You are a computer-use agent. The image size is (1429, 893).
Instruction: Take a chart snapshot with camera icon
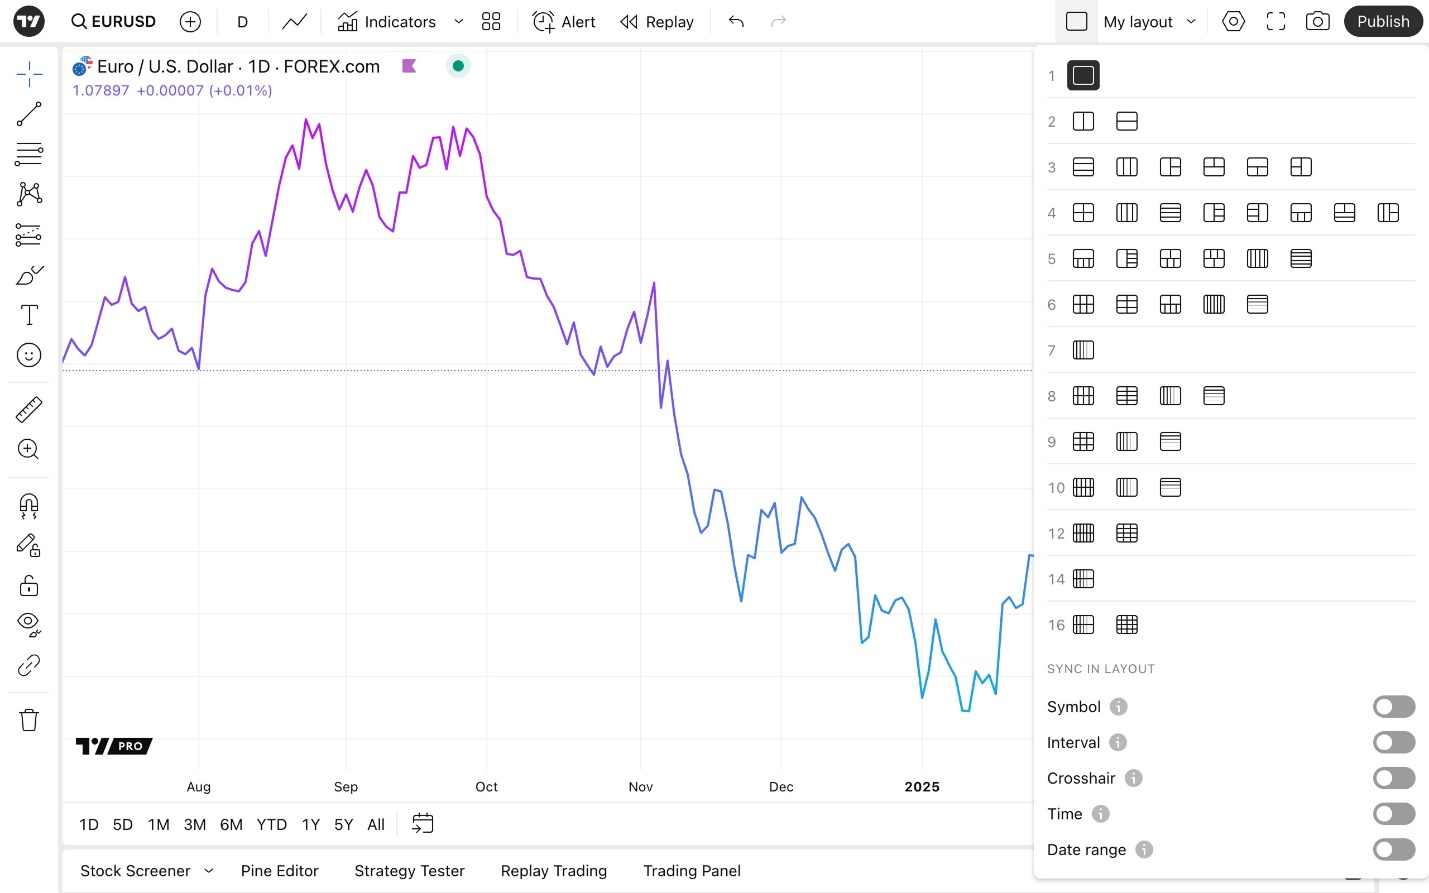[x=1318, y=21]
